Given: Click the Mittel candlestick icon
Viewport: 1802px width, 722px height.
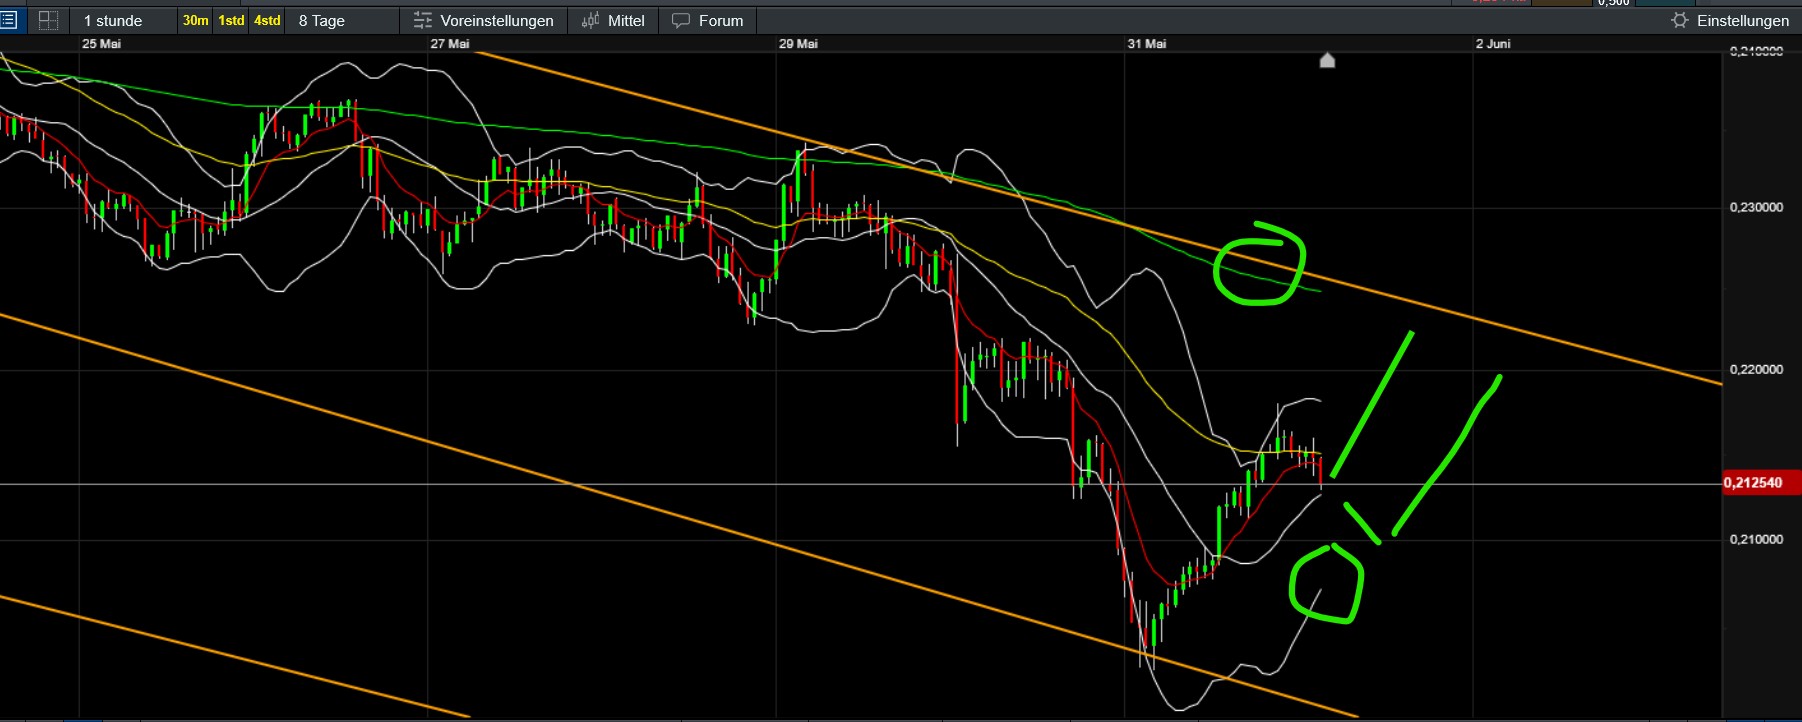Looking at the screenshot, I should tap(591, 20).
